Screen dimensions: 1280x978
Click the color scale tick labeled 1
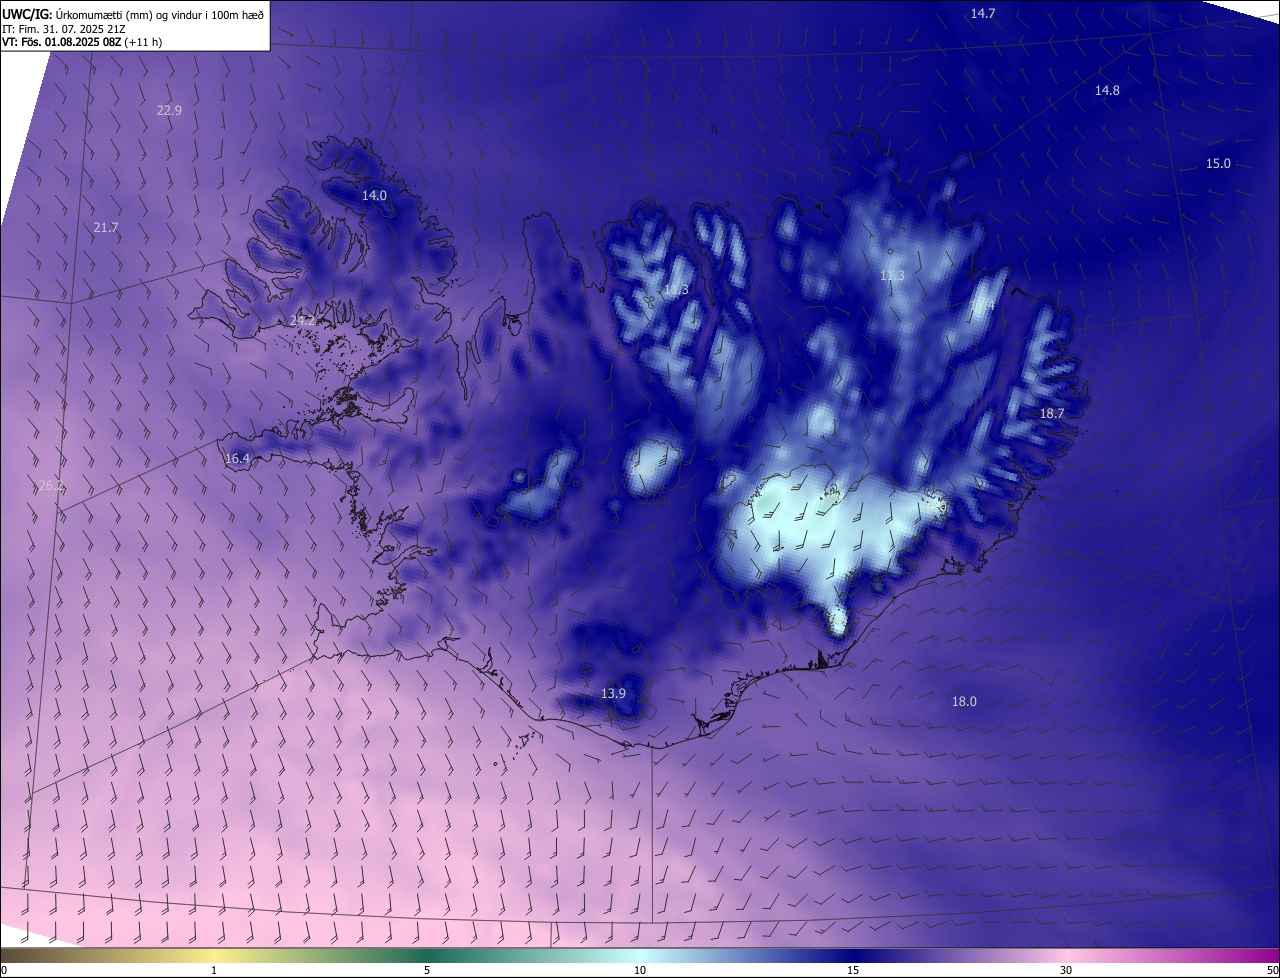214,970
